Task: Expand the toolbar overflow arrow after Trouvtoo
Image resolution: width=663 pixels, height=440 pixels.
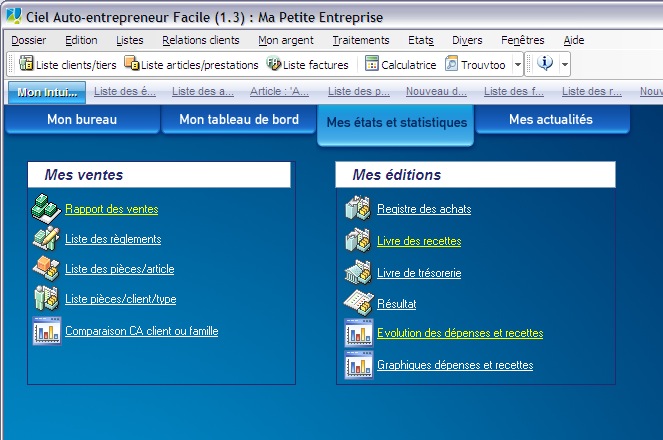Action: tap(518, 65)
